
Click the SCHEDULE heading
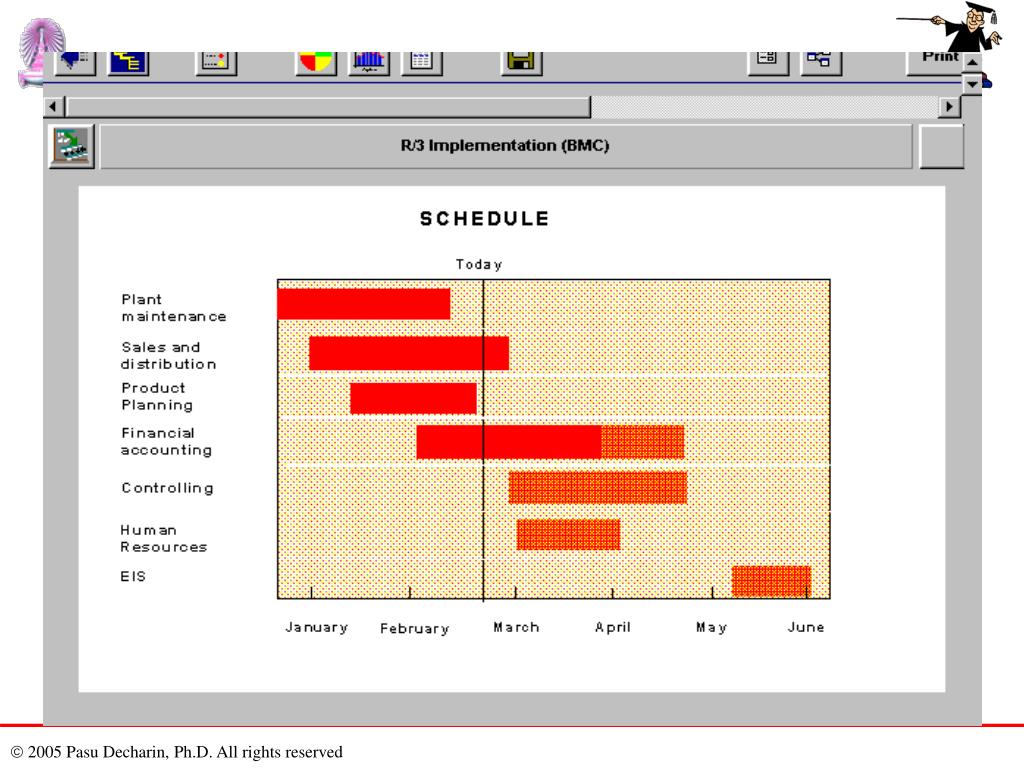[x=485, y=219]
